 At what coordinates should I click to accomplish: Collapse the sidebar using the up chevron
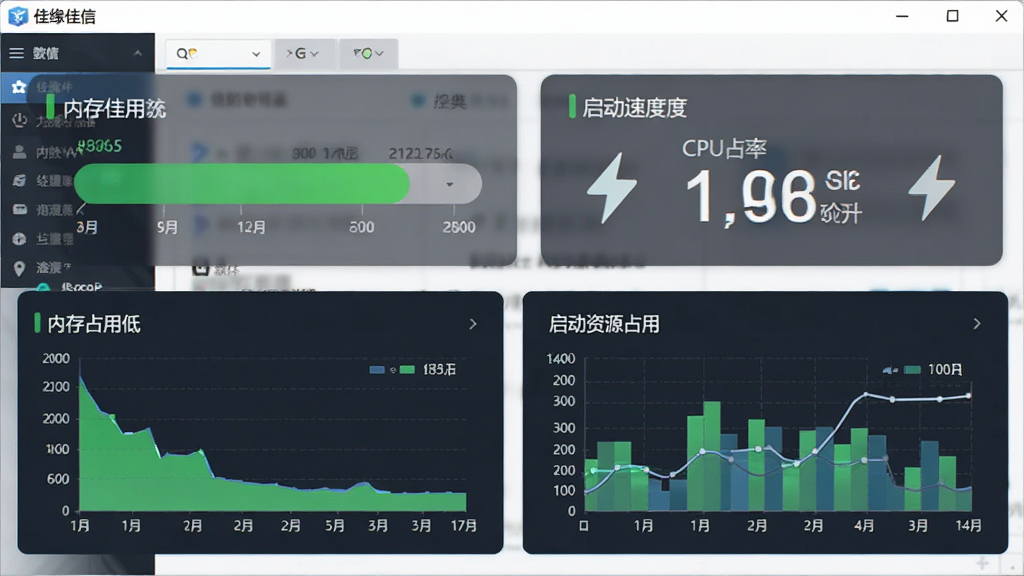(x=137, y=53)
